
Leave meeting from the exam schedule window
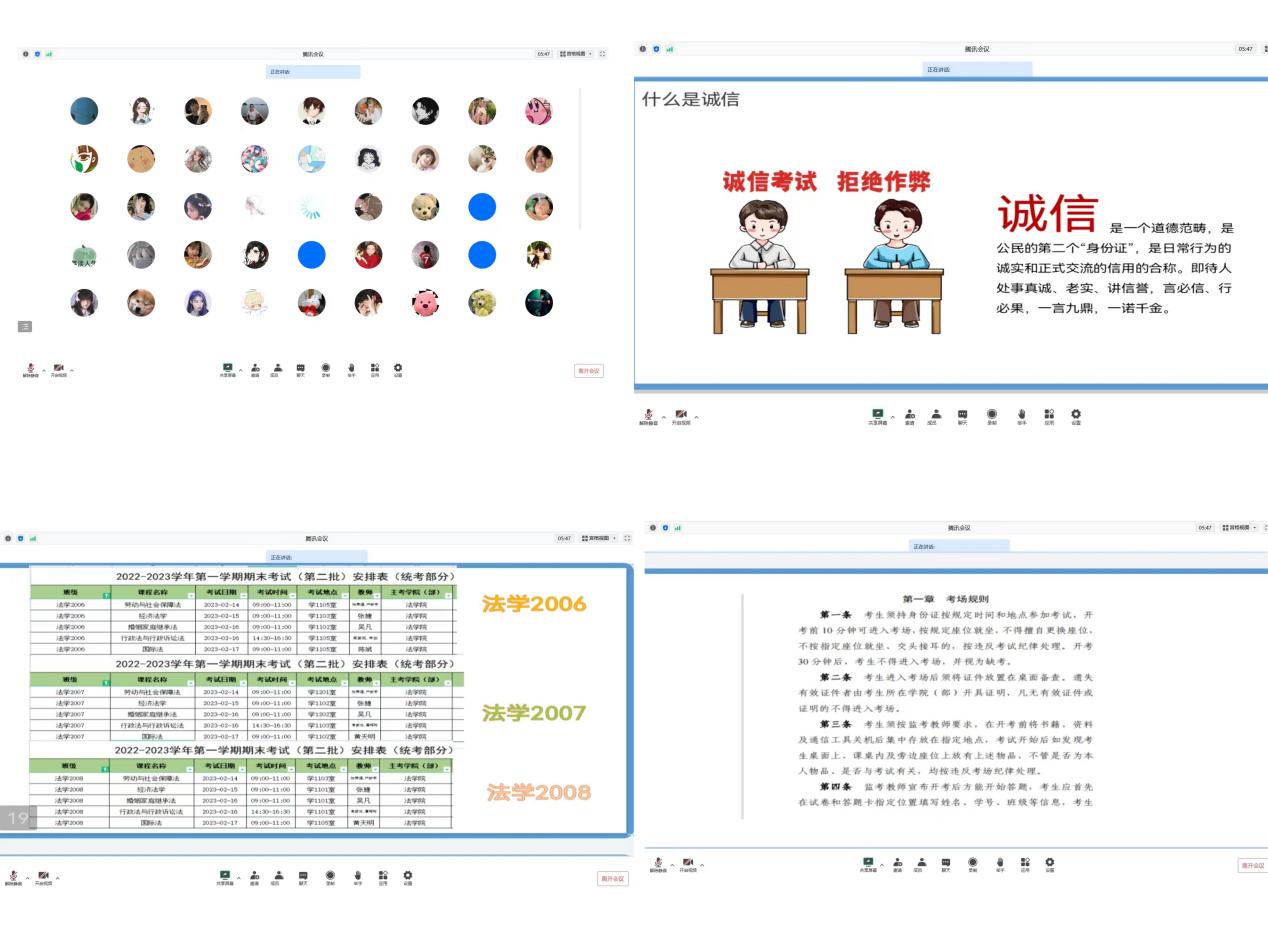tap(612, 879)
